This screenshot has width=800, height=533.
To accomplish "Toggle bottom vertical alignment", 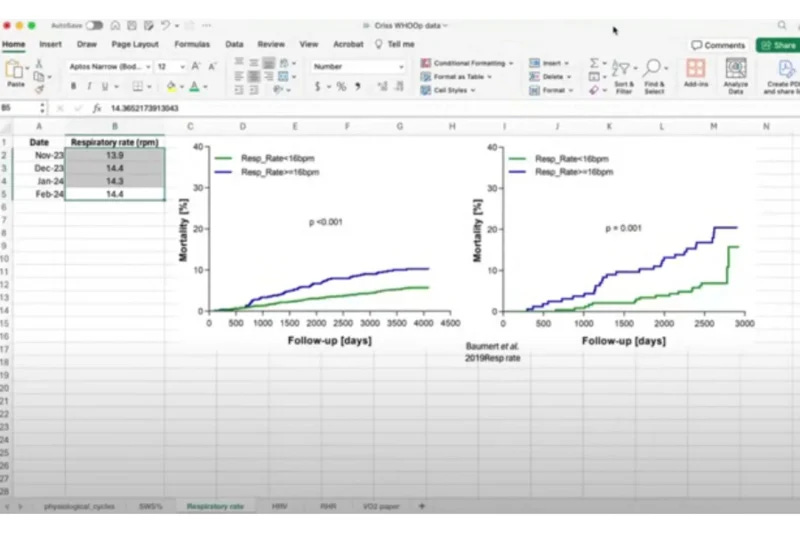I will point(268,63).
